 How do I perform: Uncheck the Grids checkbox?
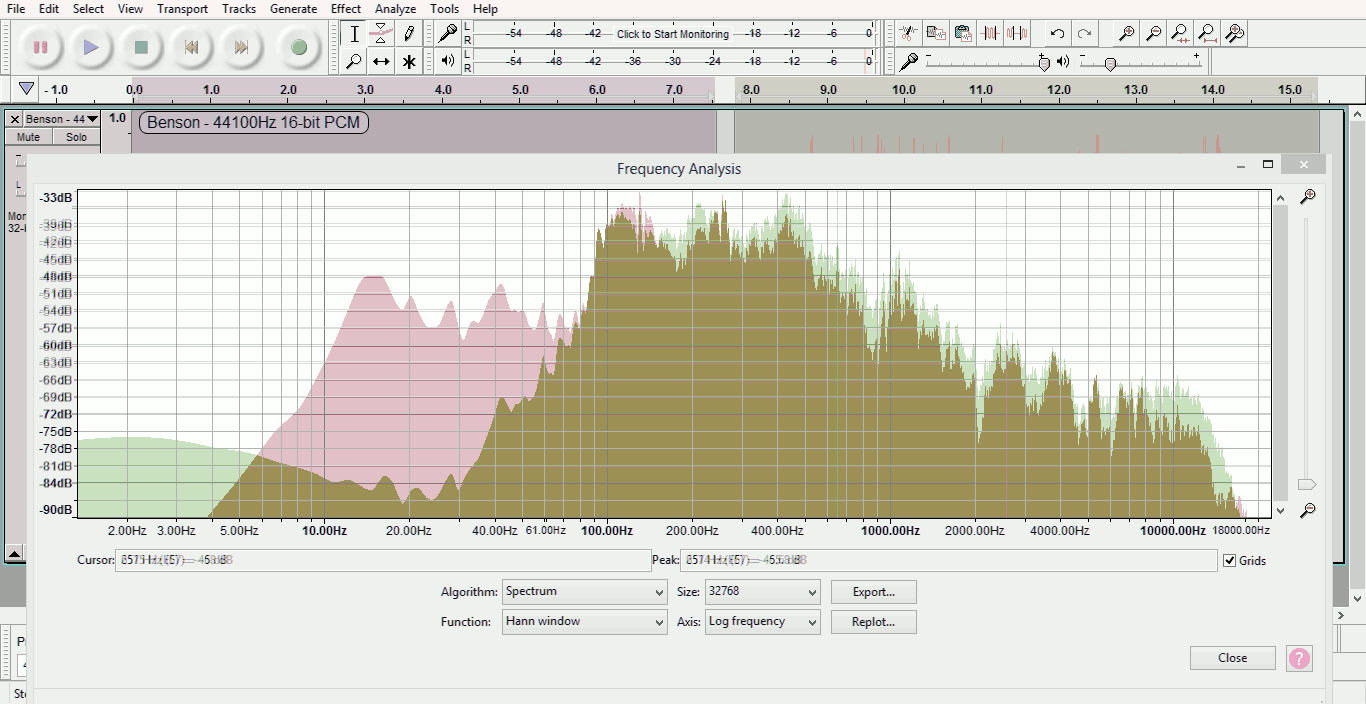click(x=1229, y=561)
